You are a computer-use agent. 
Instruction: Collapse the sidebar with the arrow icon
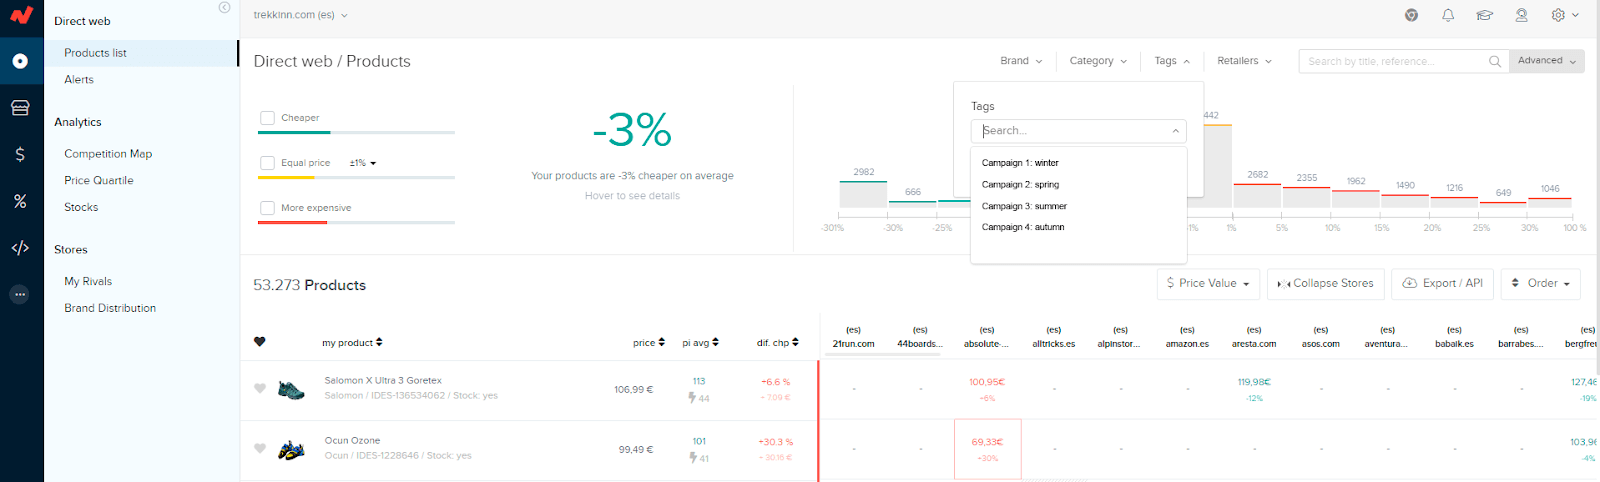tap(224, 7)
